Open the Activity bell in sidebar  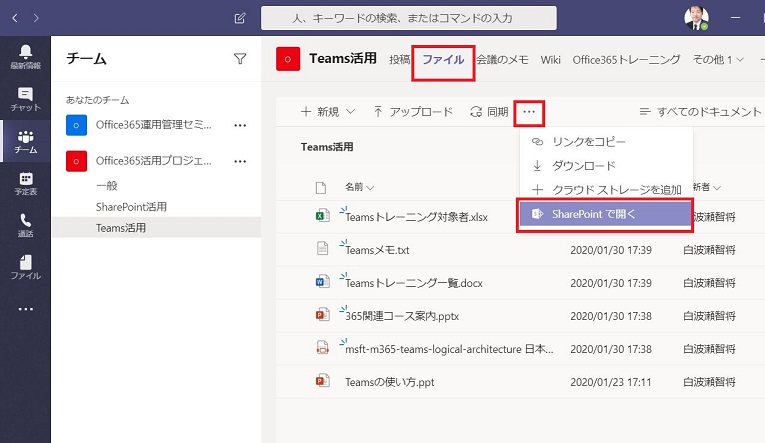[25, 56]
